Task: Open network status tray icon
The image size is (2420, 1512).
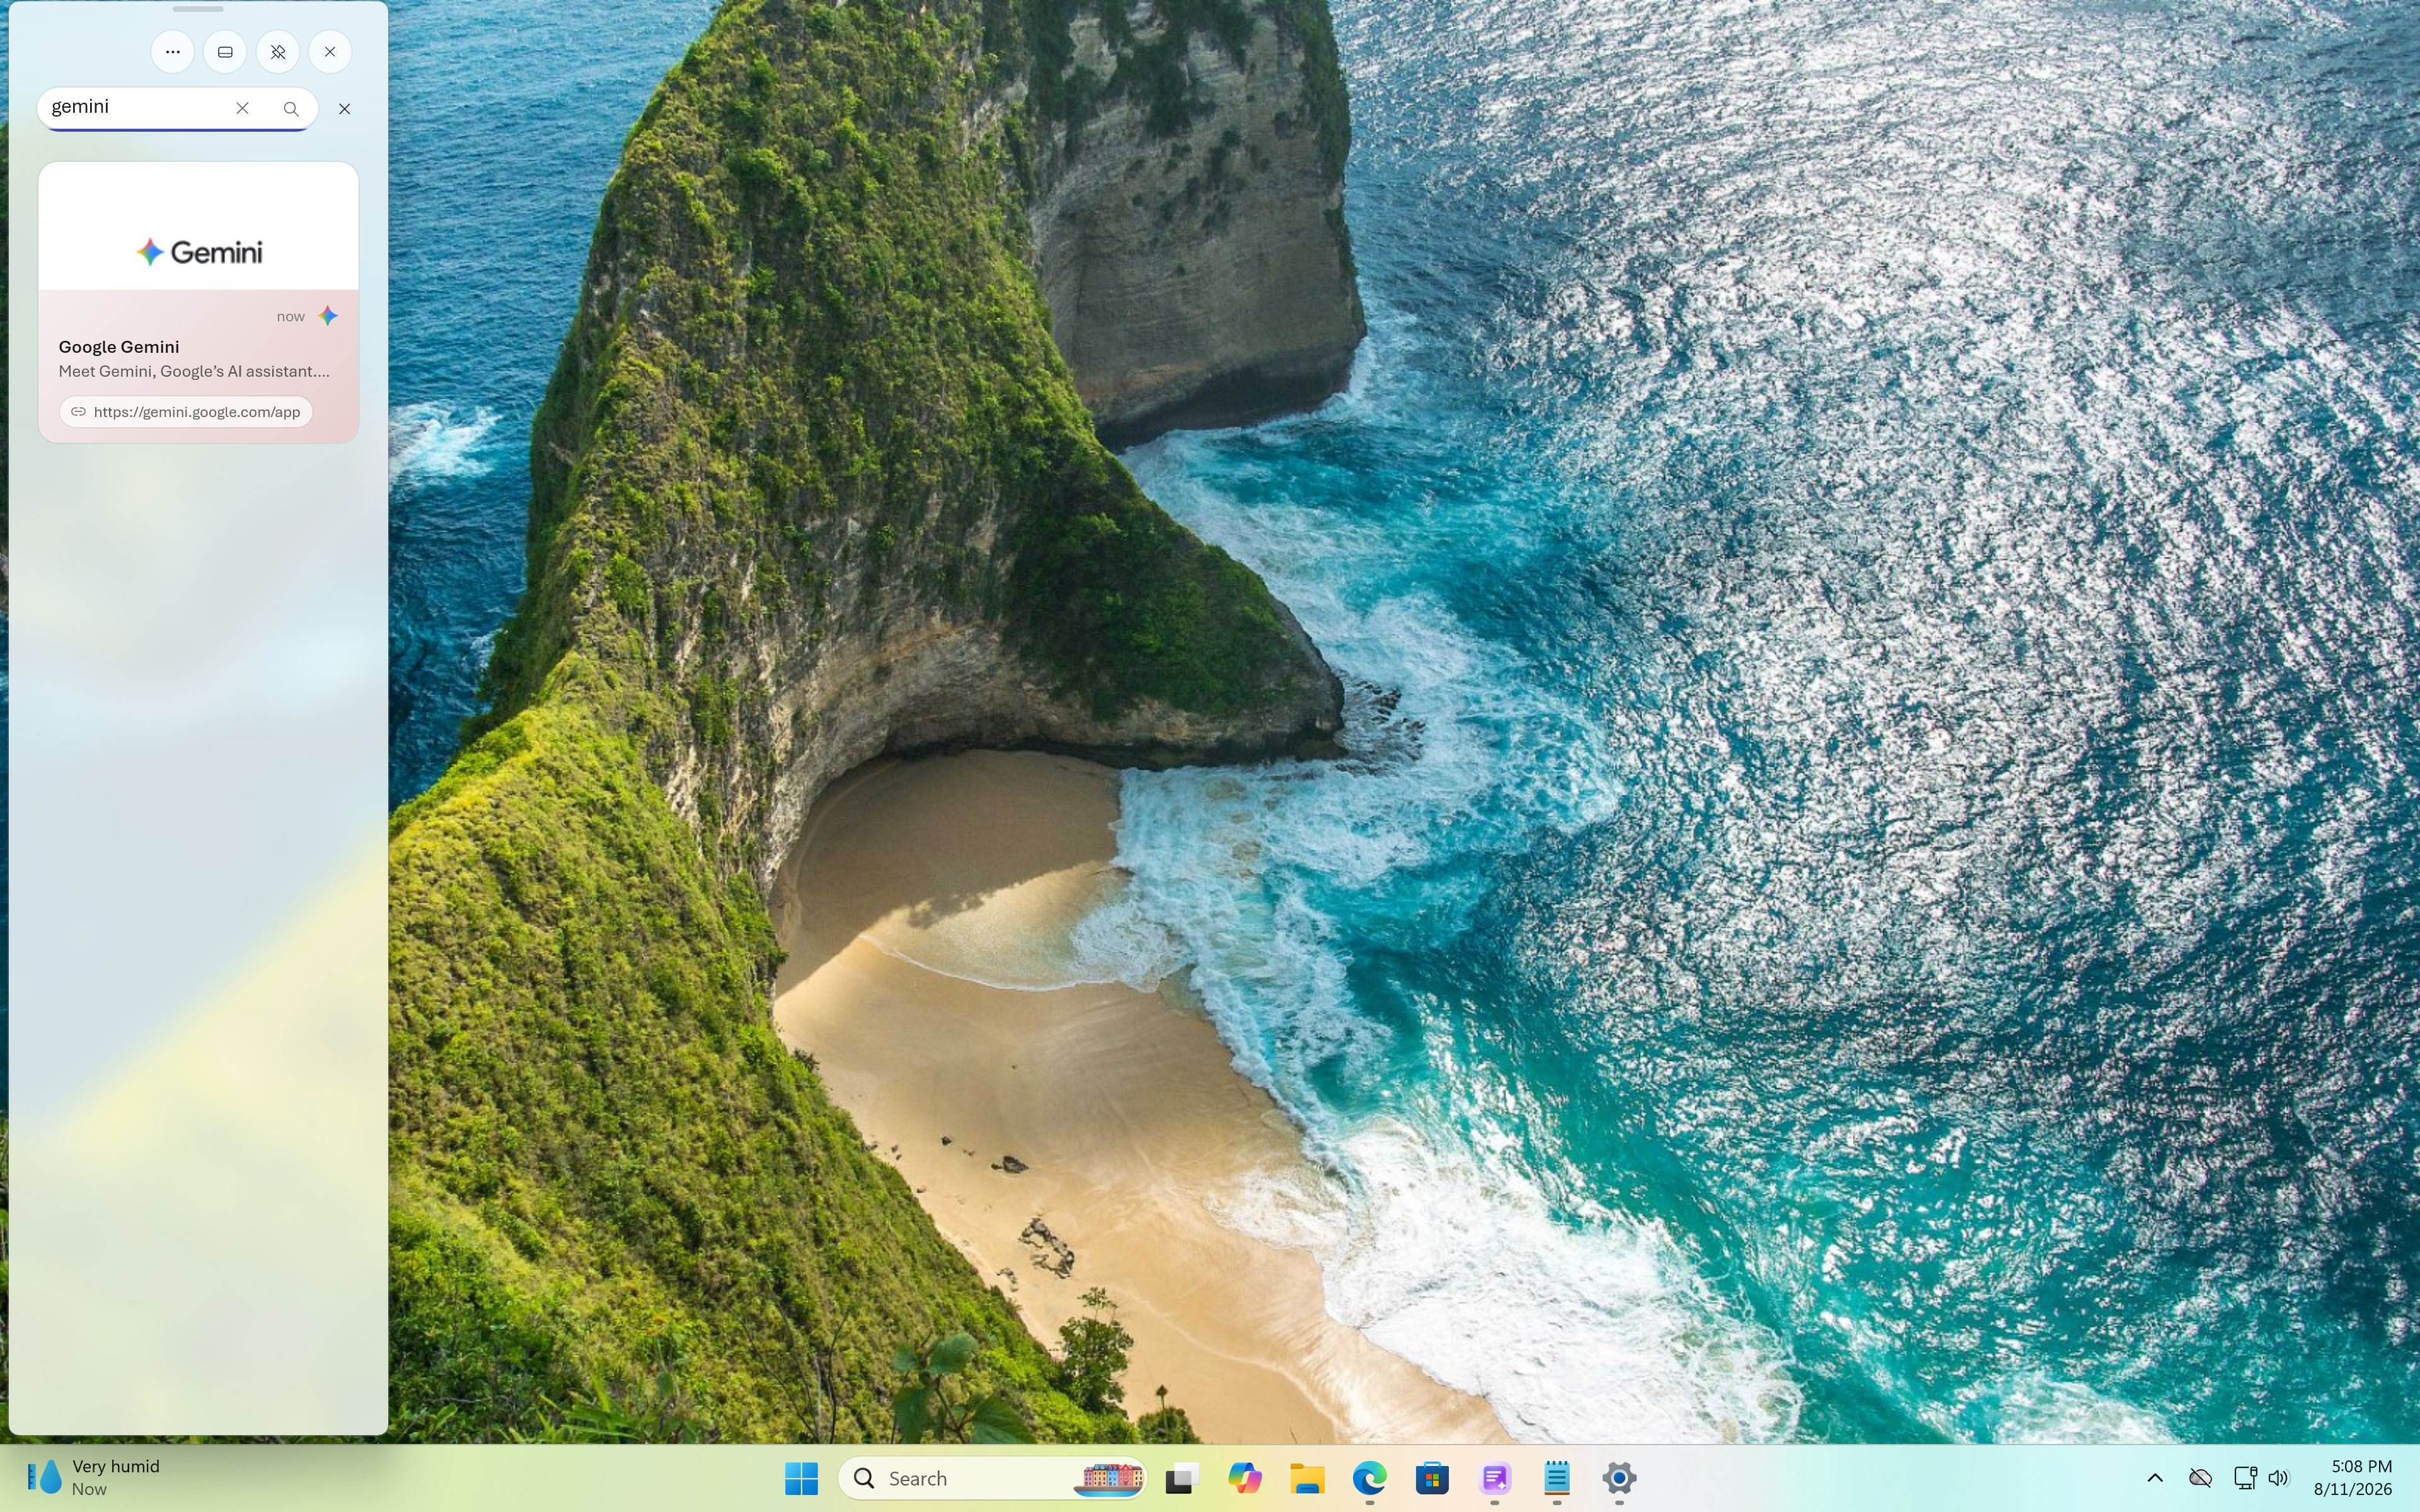Action: (2245, 1478)
